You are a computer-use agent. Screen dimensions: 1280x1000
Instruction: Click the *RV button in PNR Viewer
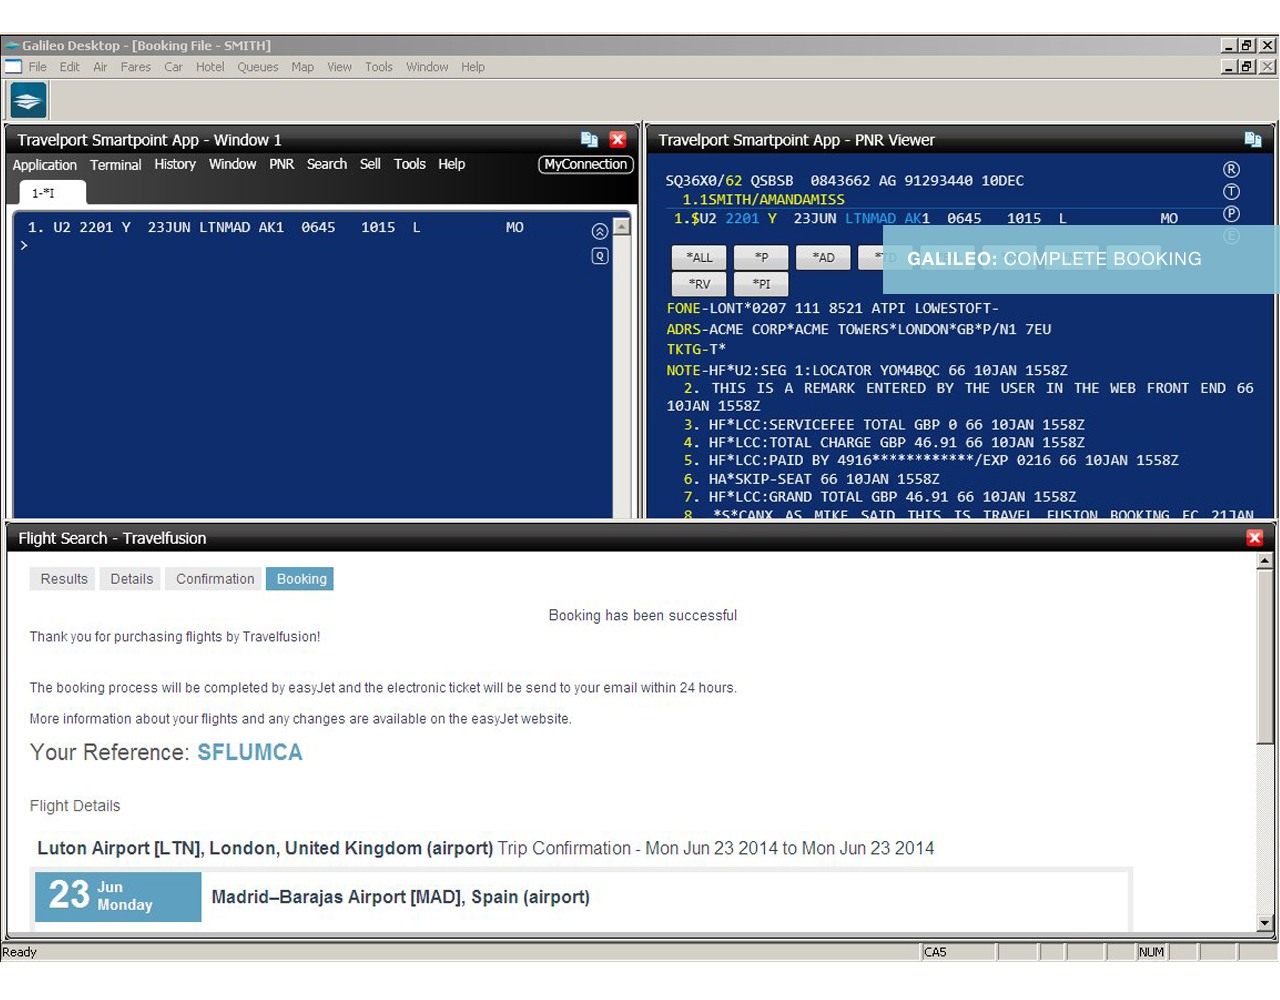[700, 284]
